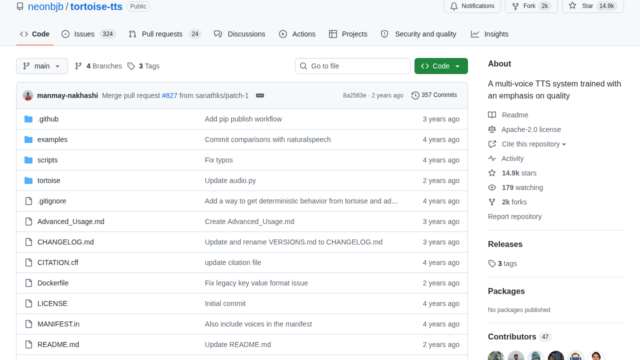Click the repository icon beside neonbjb
The width and height of the screenshot is (640, 360).
tap(20, 6)
